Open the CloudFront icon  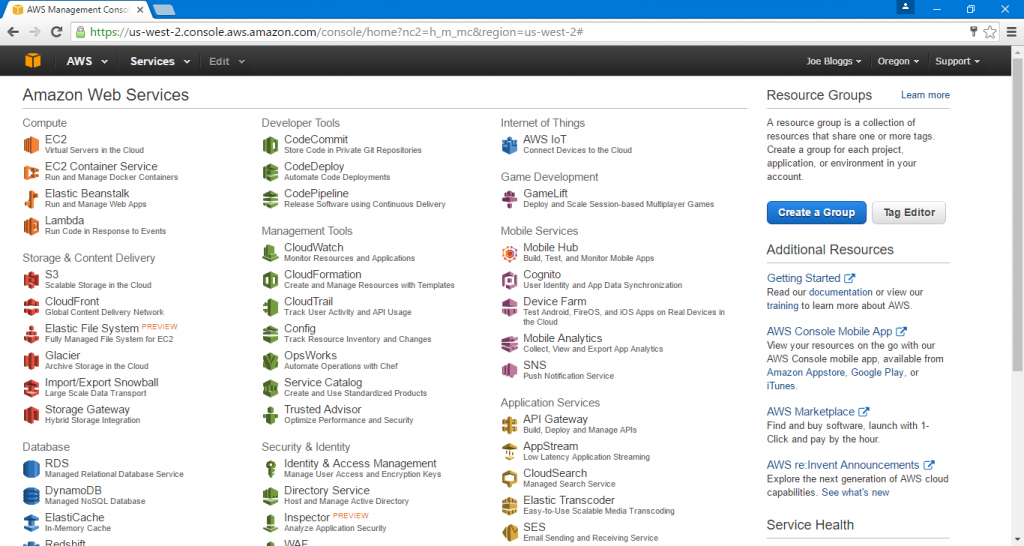pyautogui.click(x=31, y=307)
